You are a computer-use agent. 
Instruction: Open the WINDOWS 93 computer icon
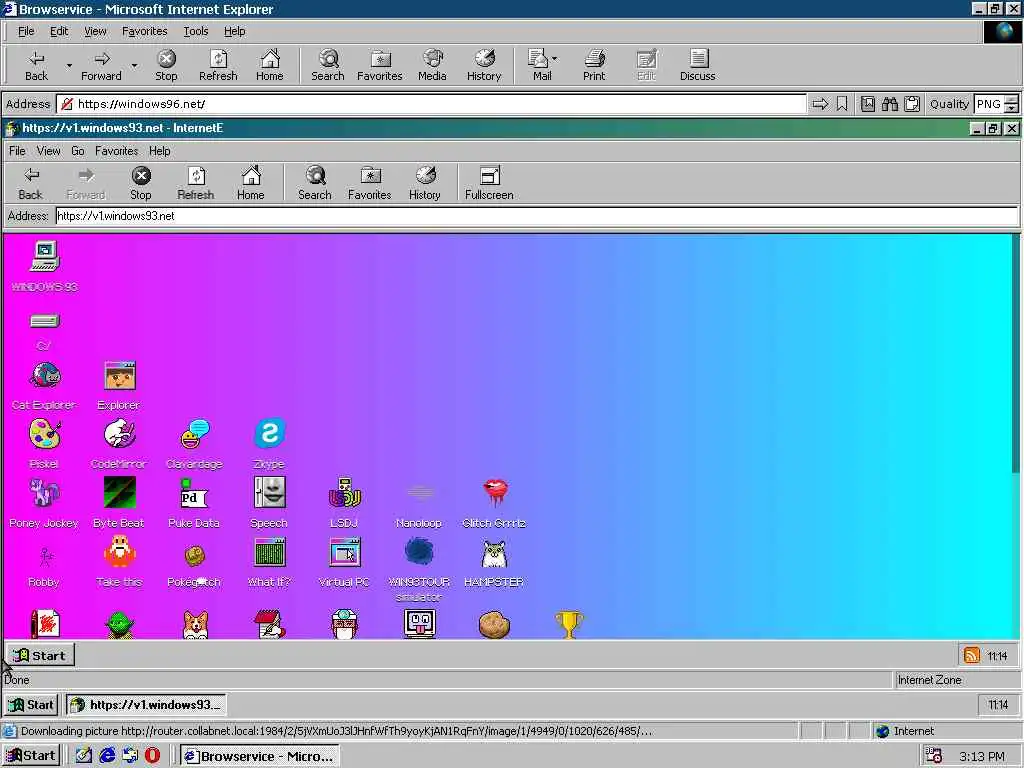pos(44,256)
